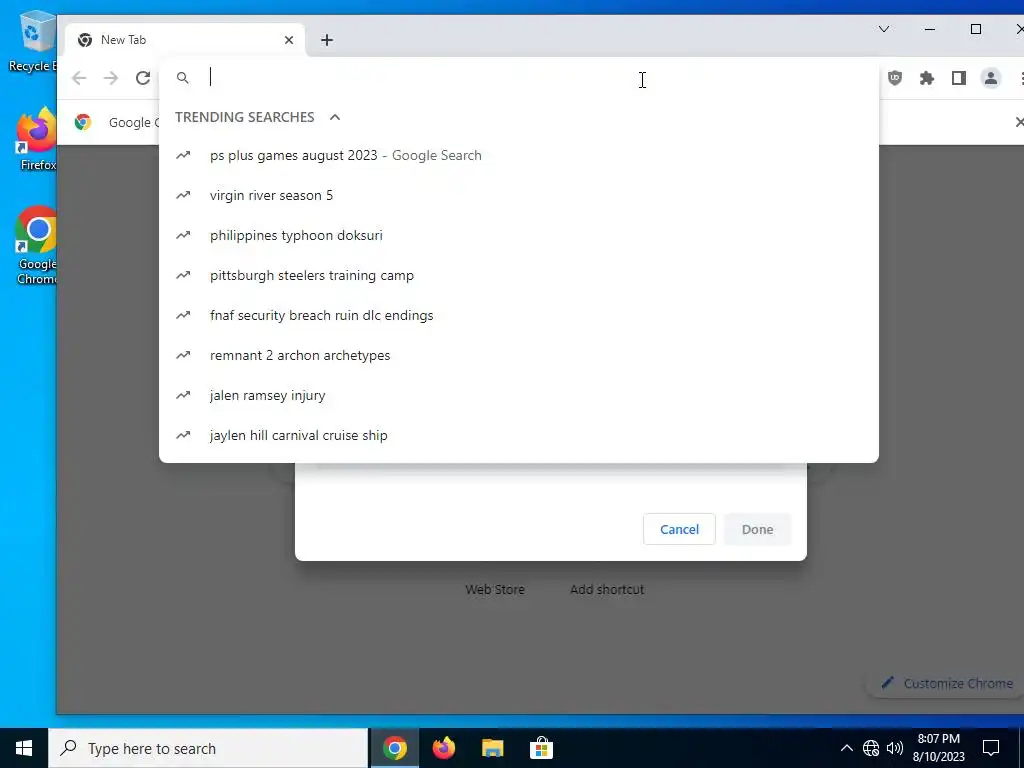This screenshot has width=1024, height=768.
Task: Open the Web Store shortcut
Action: coord(495,589)
